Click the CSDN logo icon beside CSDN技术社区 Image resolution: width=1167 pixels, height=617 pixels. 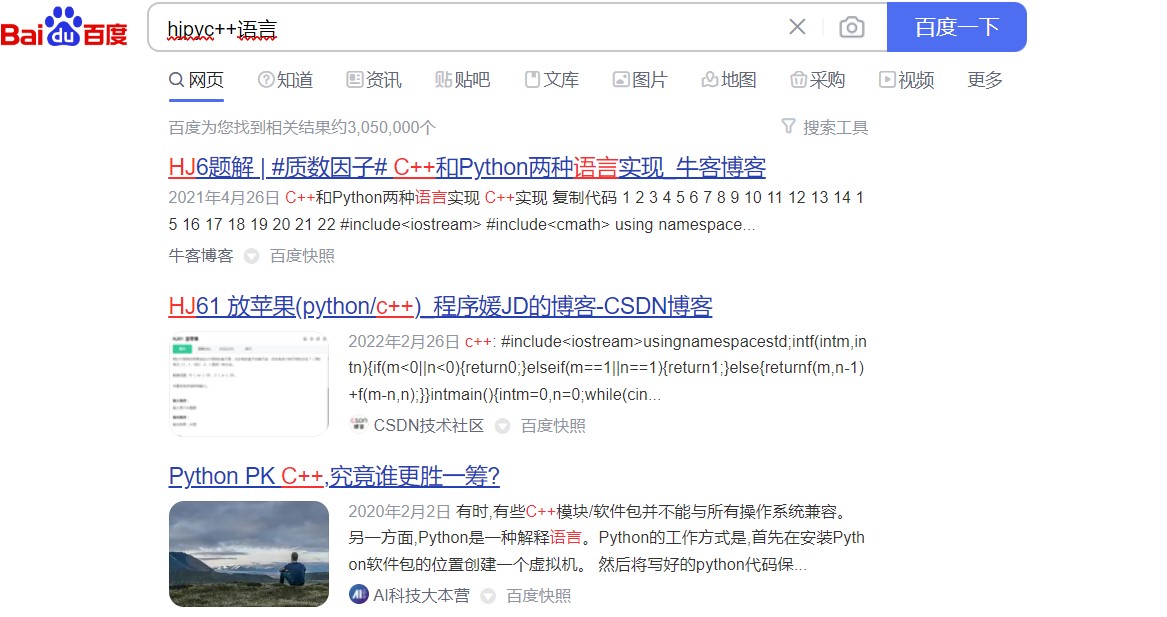(359, 425)
